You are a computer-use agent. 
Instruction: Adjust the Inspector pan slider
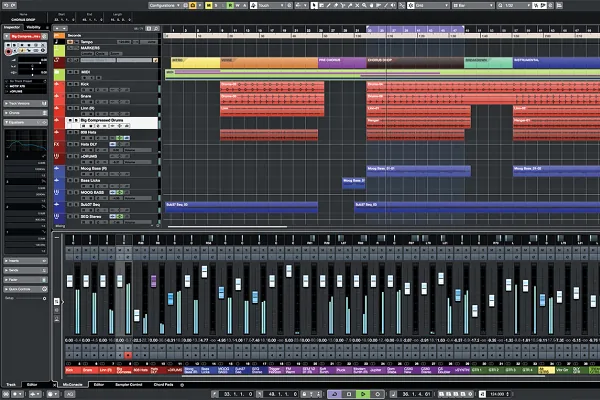pyautogui.click(x=33, y=66)
